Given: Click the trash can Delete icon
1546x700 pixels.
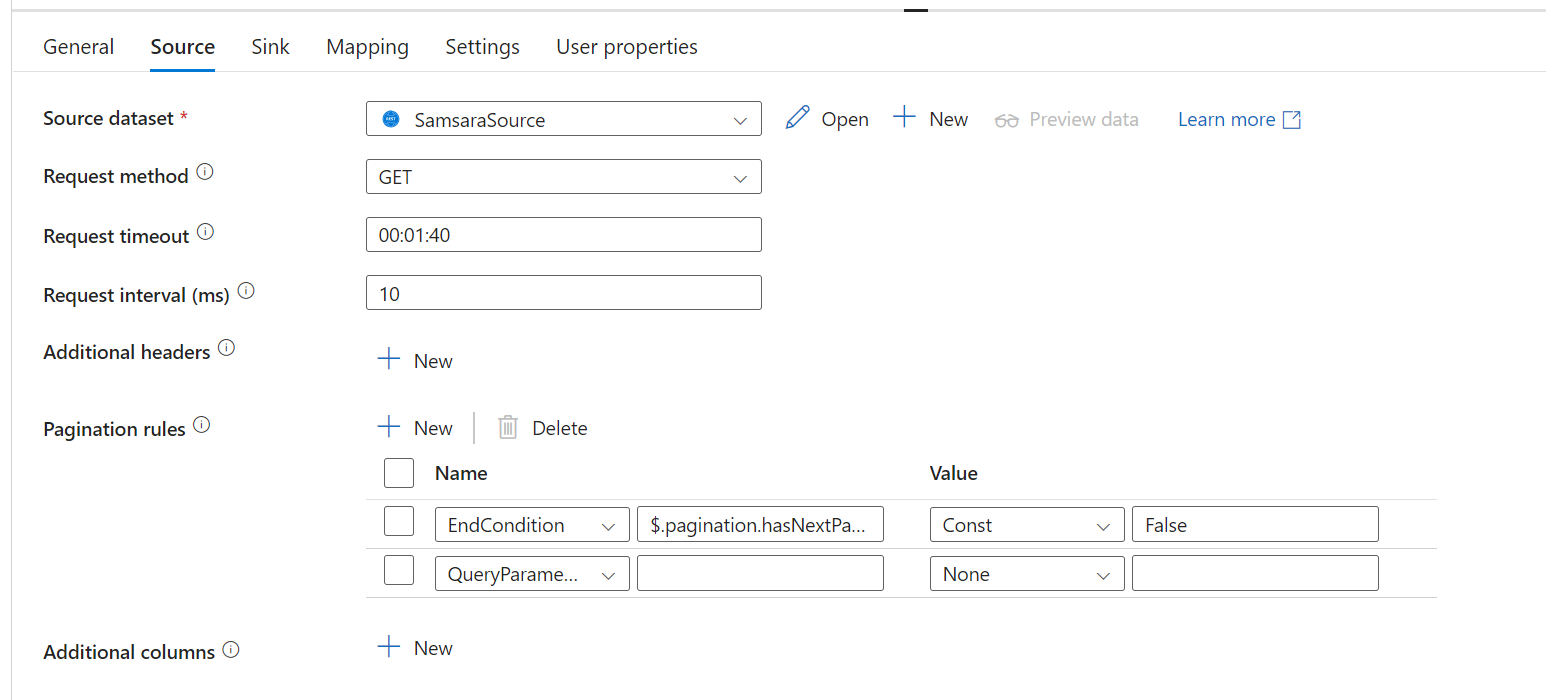Looking at the screenshot, I should click(x=508, y=428).
